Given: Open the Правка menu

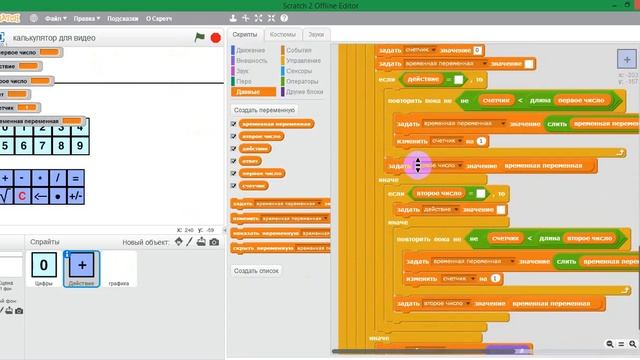Looking at the screenshot, I should coord(87,18).
